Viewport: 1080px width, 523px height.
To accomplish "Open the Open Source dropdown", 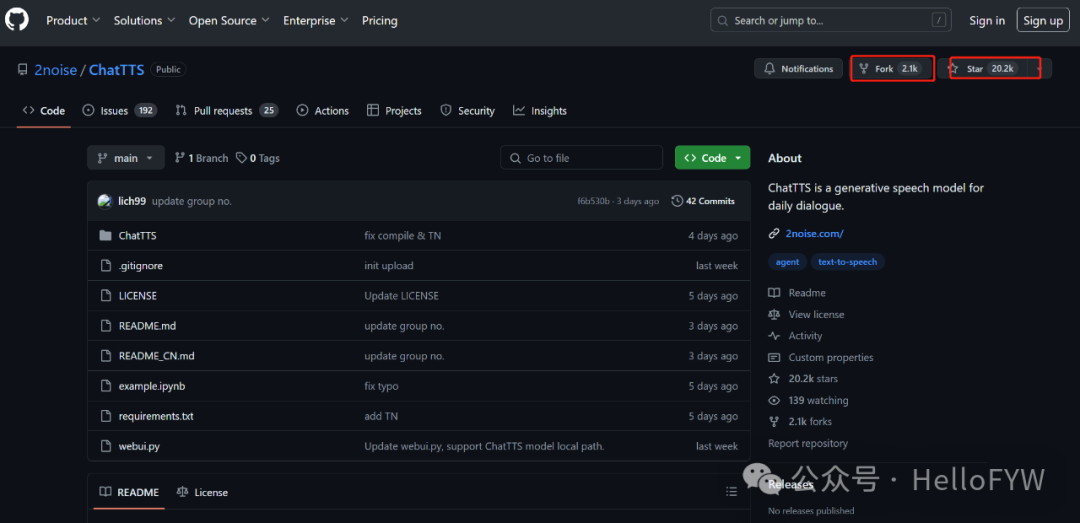I will pos(229,21).
